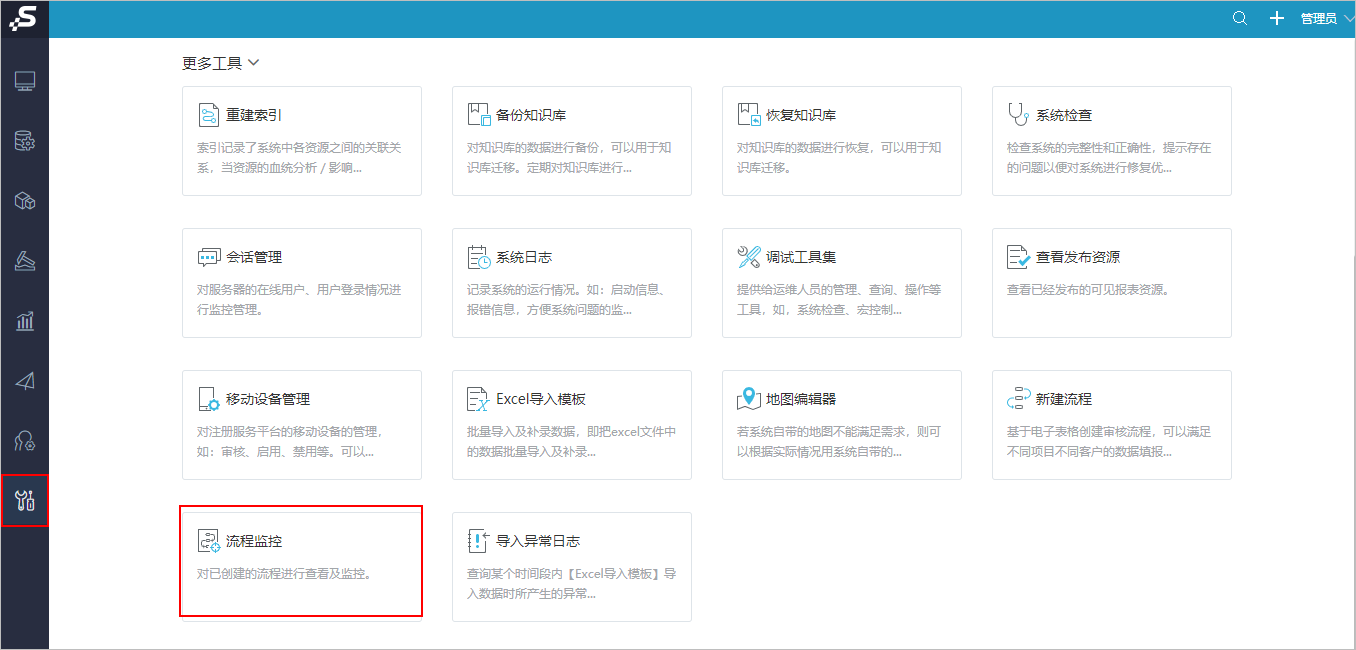Click the 更多工具 heading text
Screen dimensions: 1356x650
(x=212, y=63)
